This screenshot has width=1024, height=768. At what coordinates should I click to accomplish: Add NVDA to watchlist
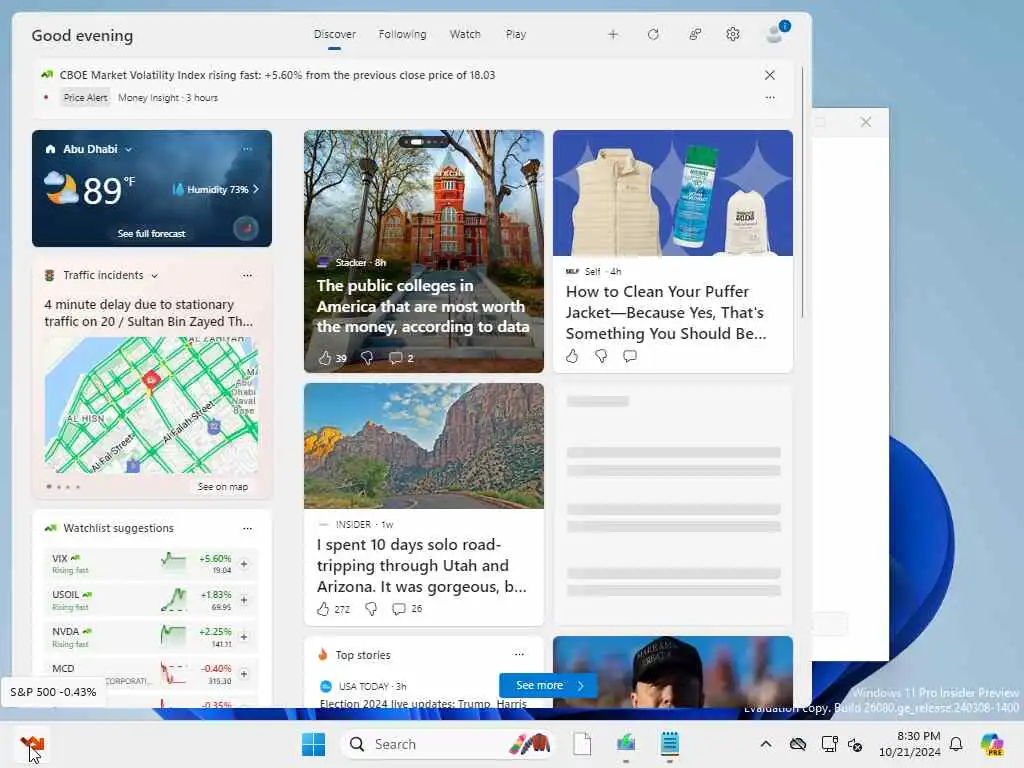[244, 637]
